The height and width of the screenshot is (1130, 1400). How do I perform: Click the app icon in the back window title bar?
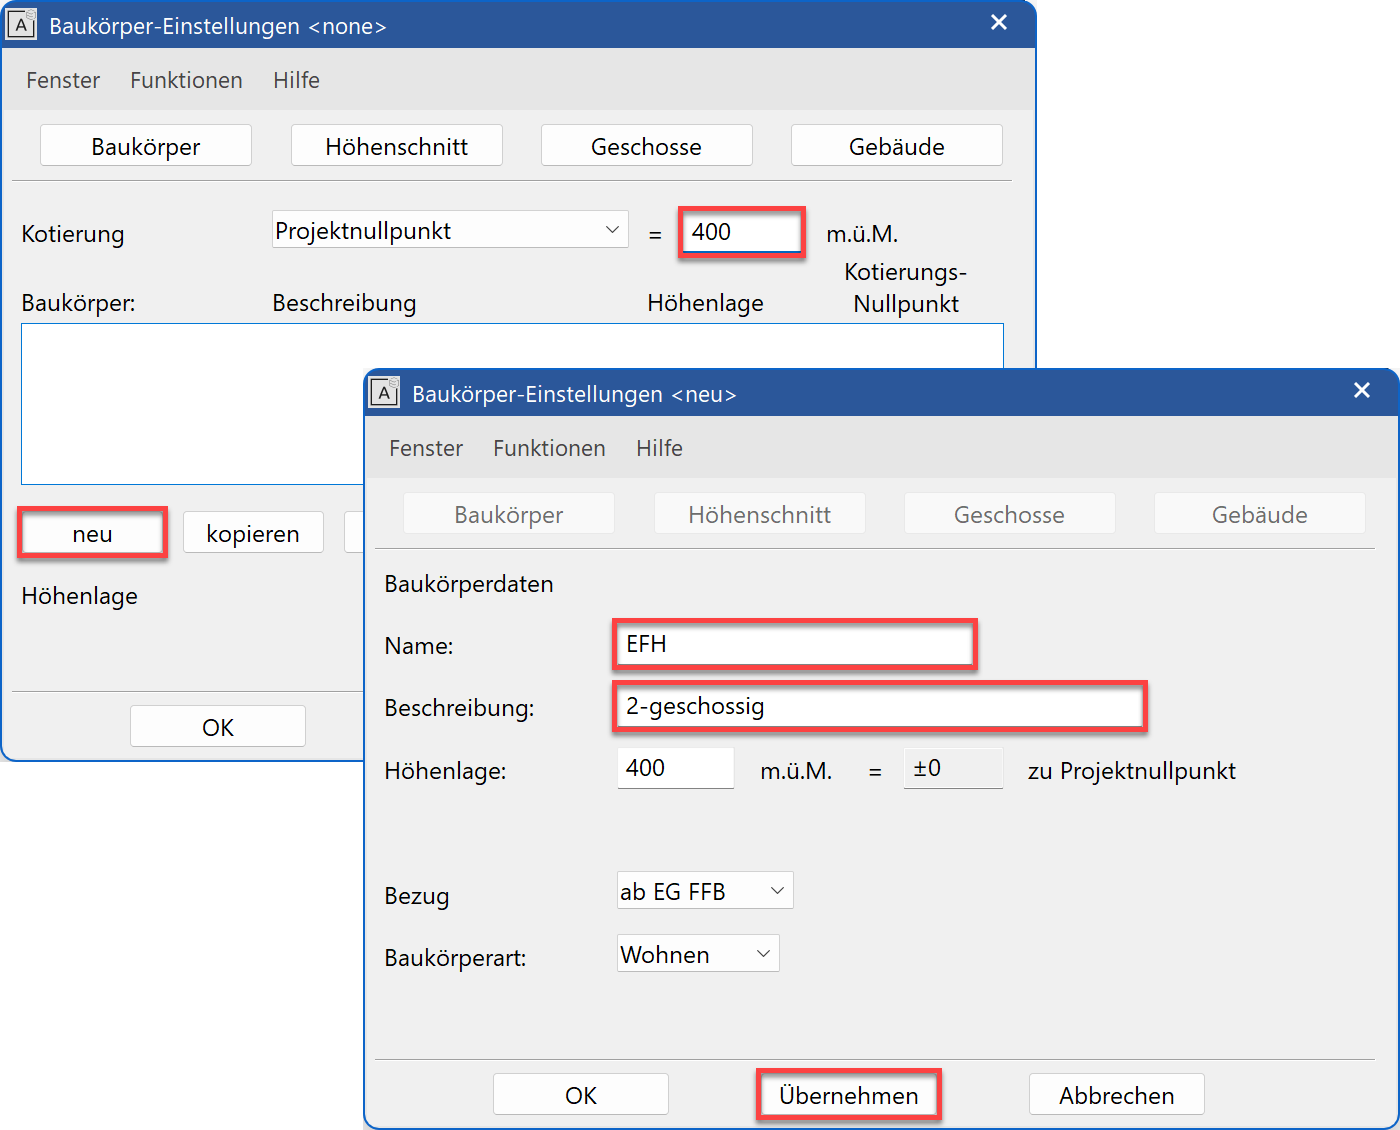tap(21, 25)
